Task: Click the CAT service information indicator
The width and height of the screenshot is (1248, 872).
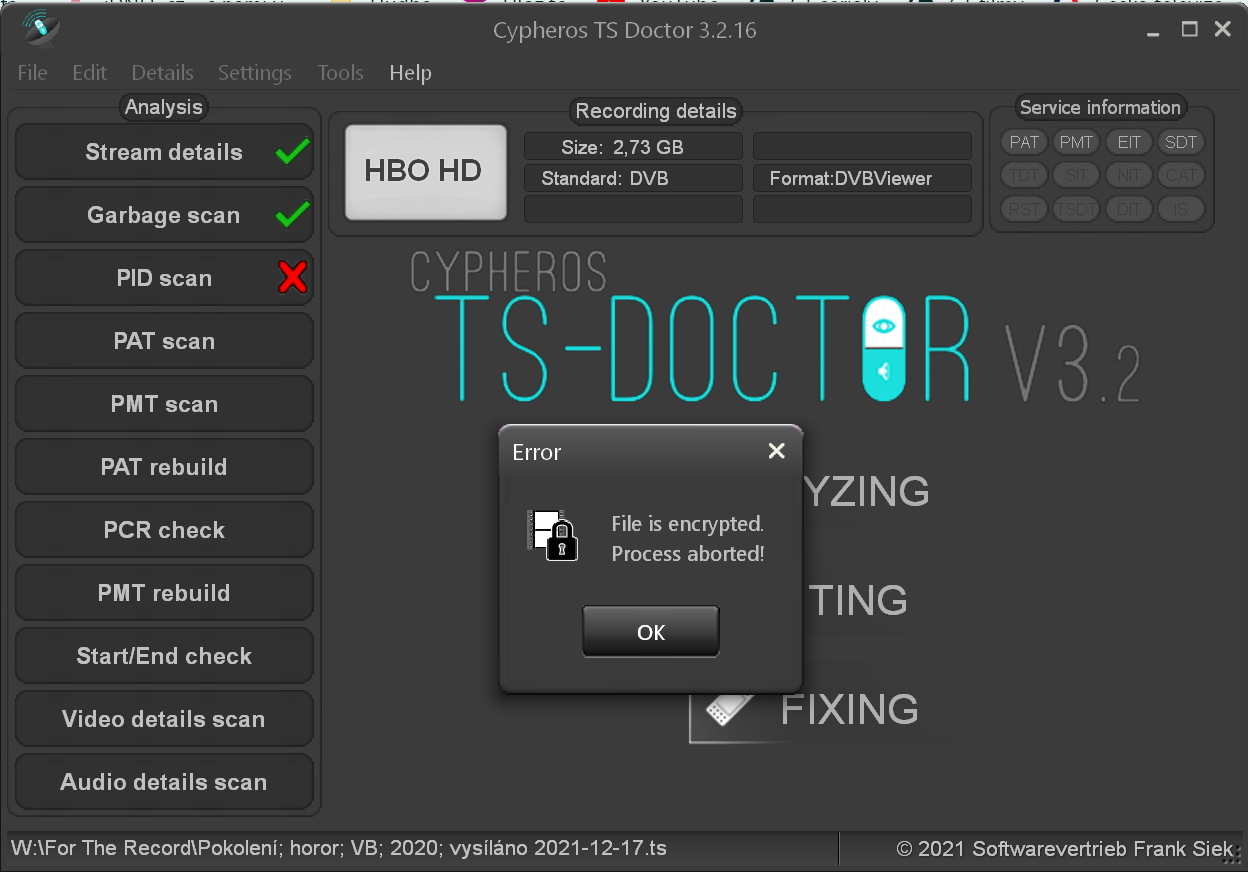Action: click(x=1181, y=175)
